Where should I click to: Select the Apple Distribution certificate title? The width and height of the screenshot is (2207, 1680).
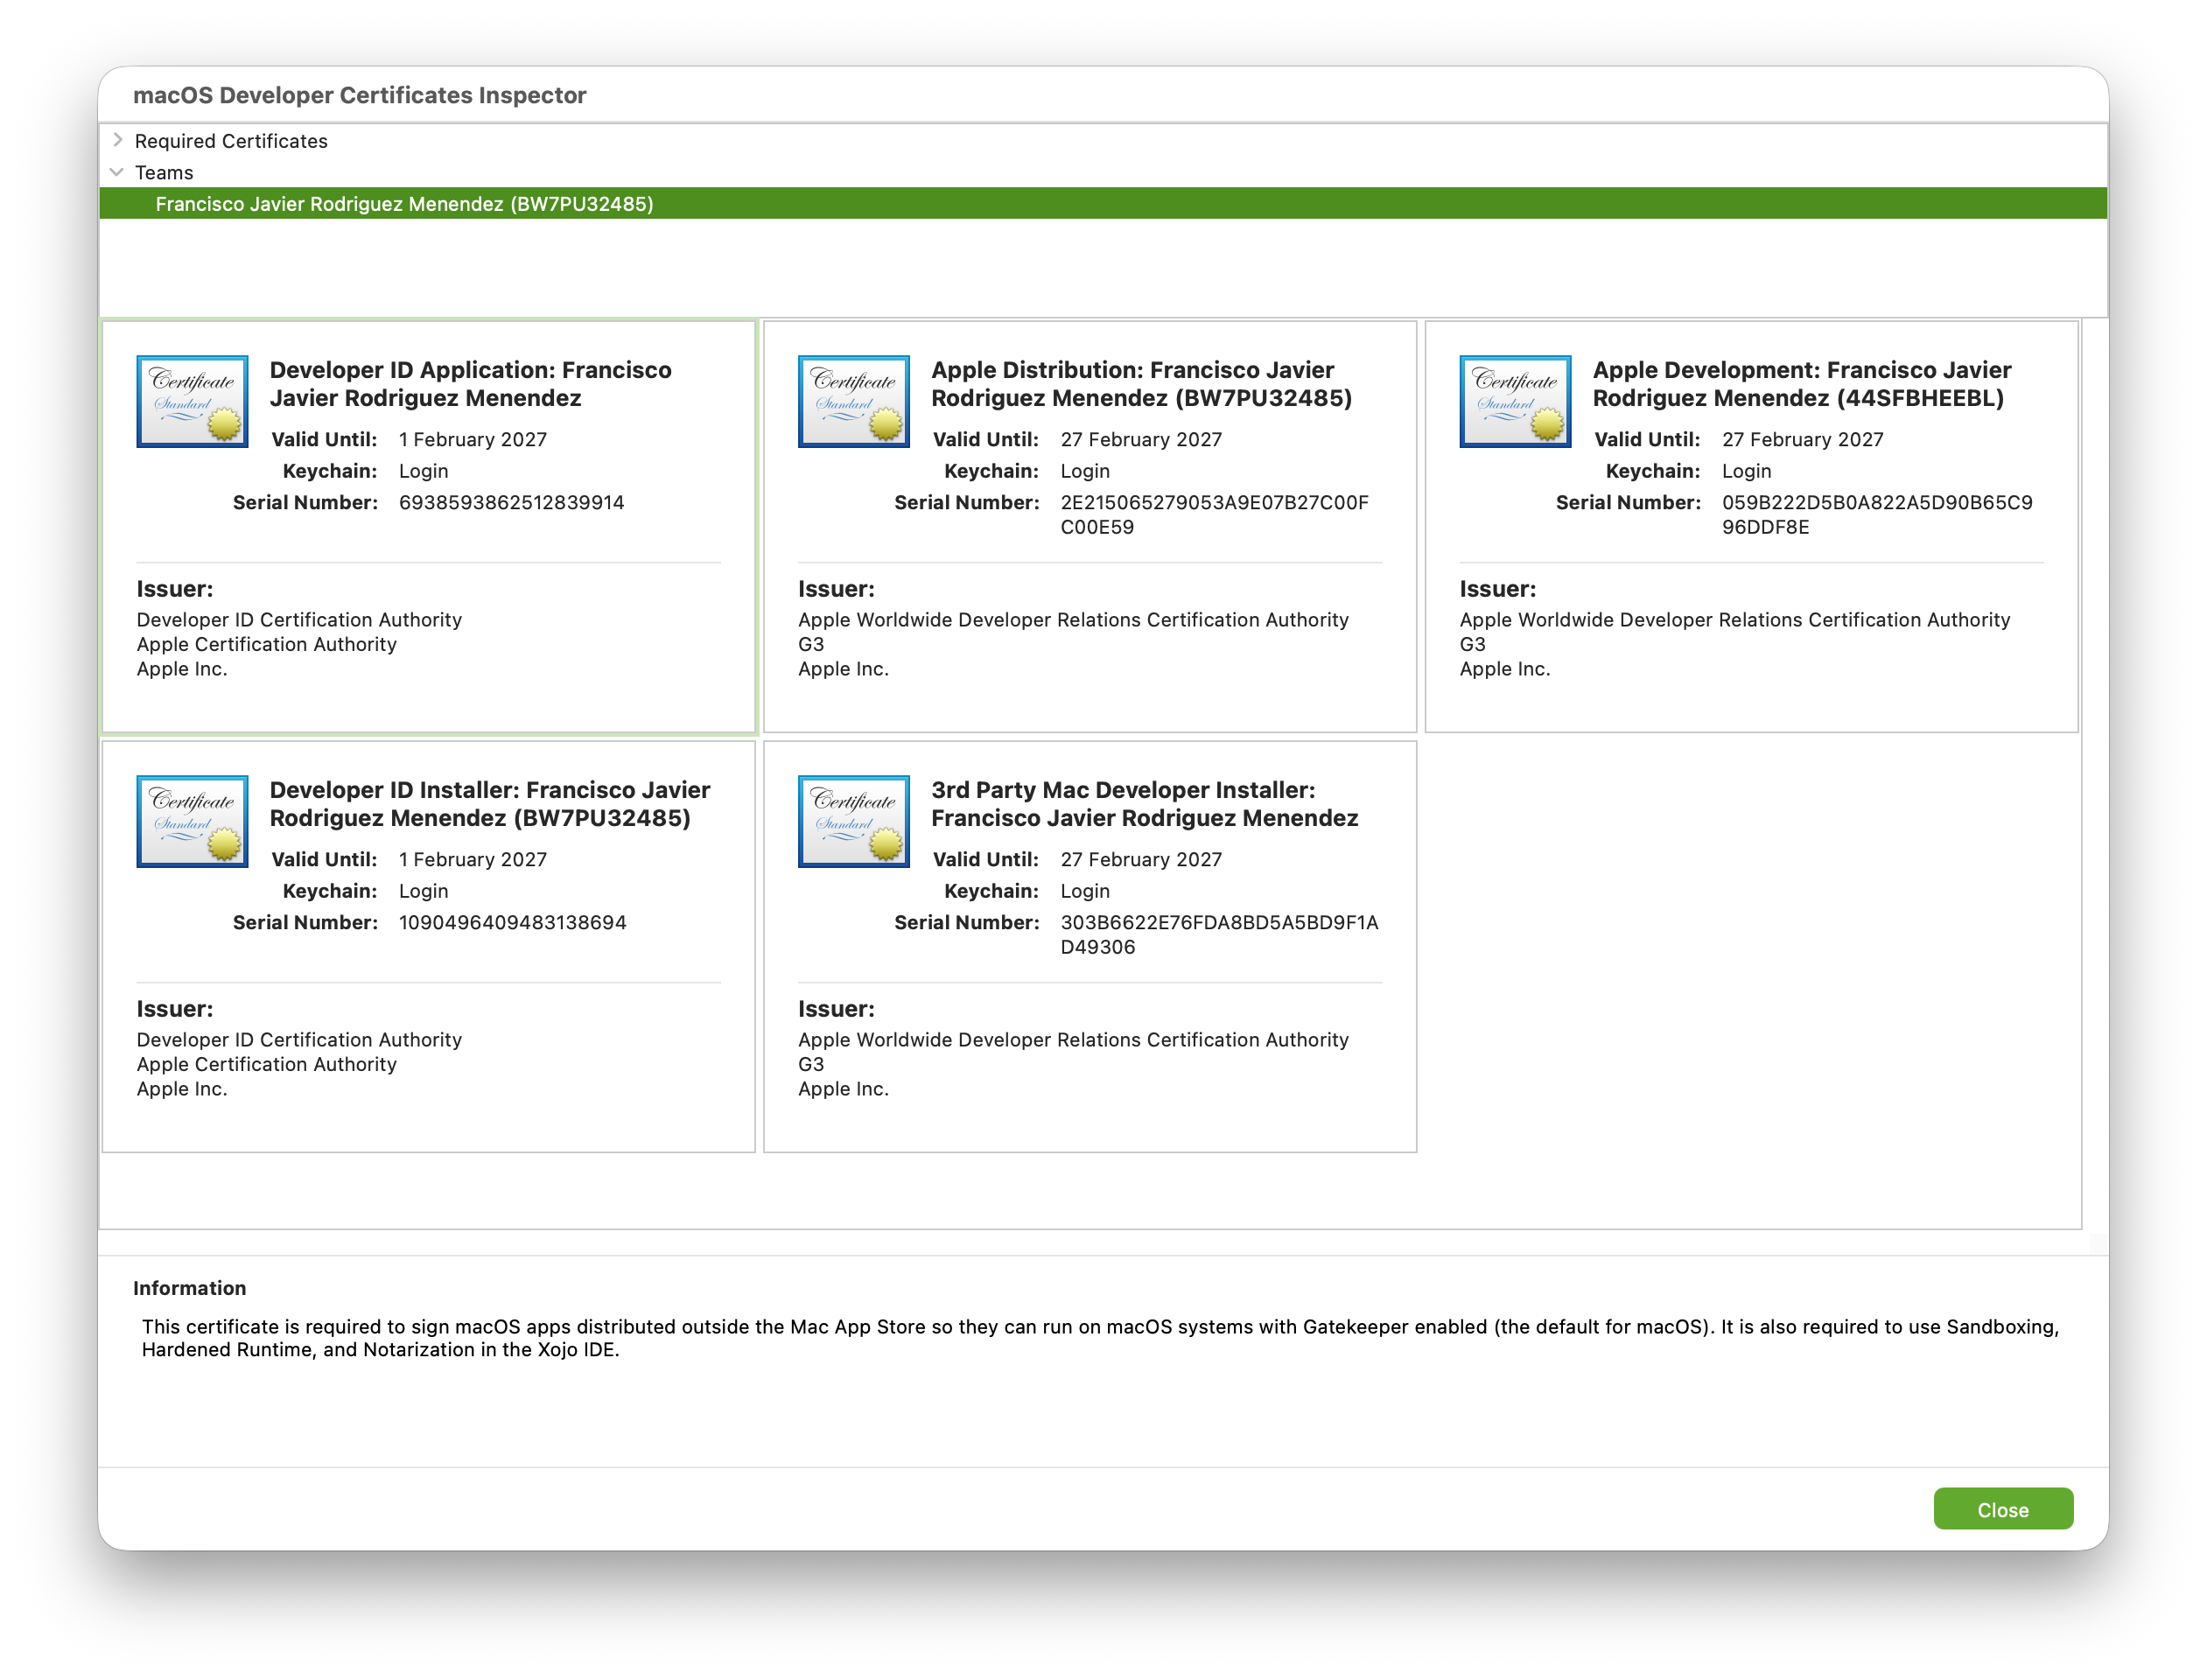coord(1141,384)
